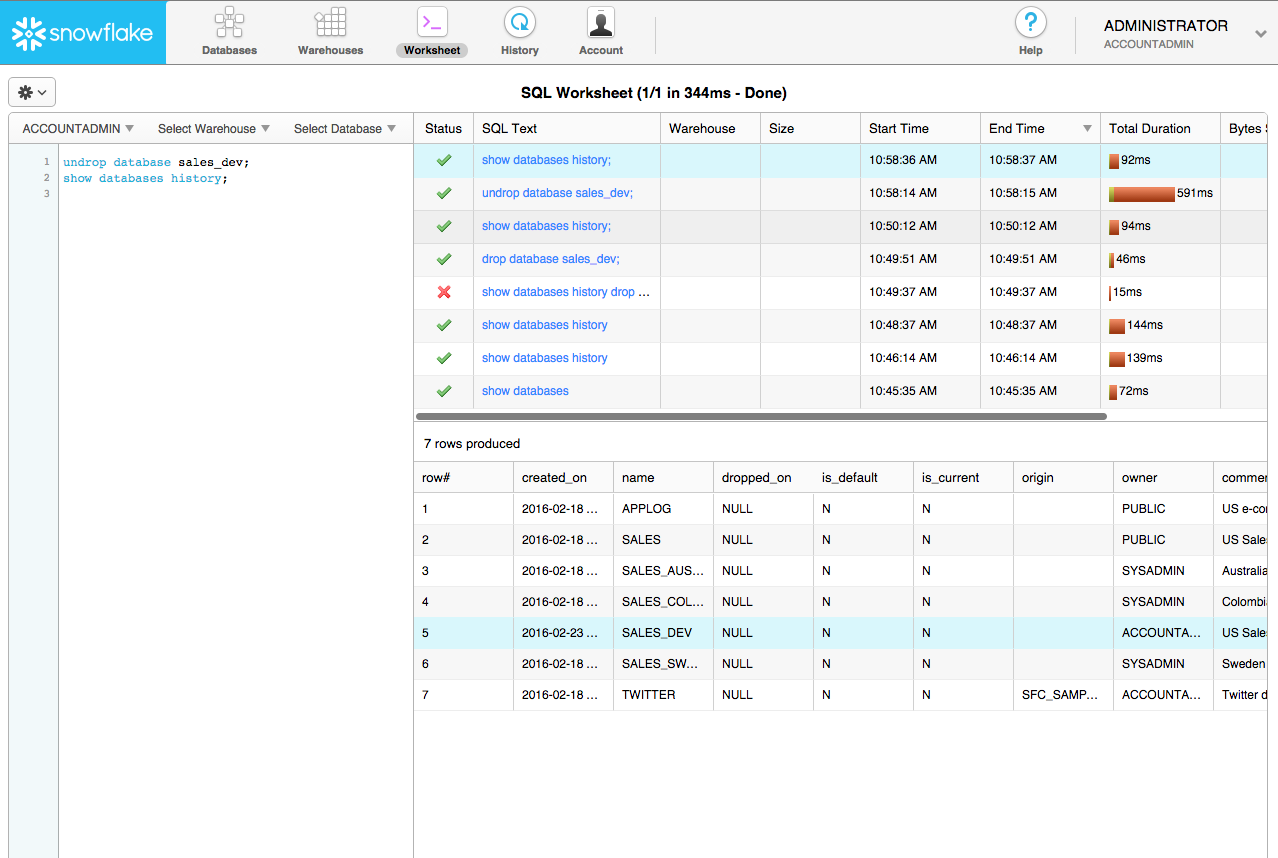Click the 10:49:51 AM start time cell

coord(920,259)
